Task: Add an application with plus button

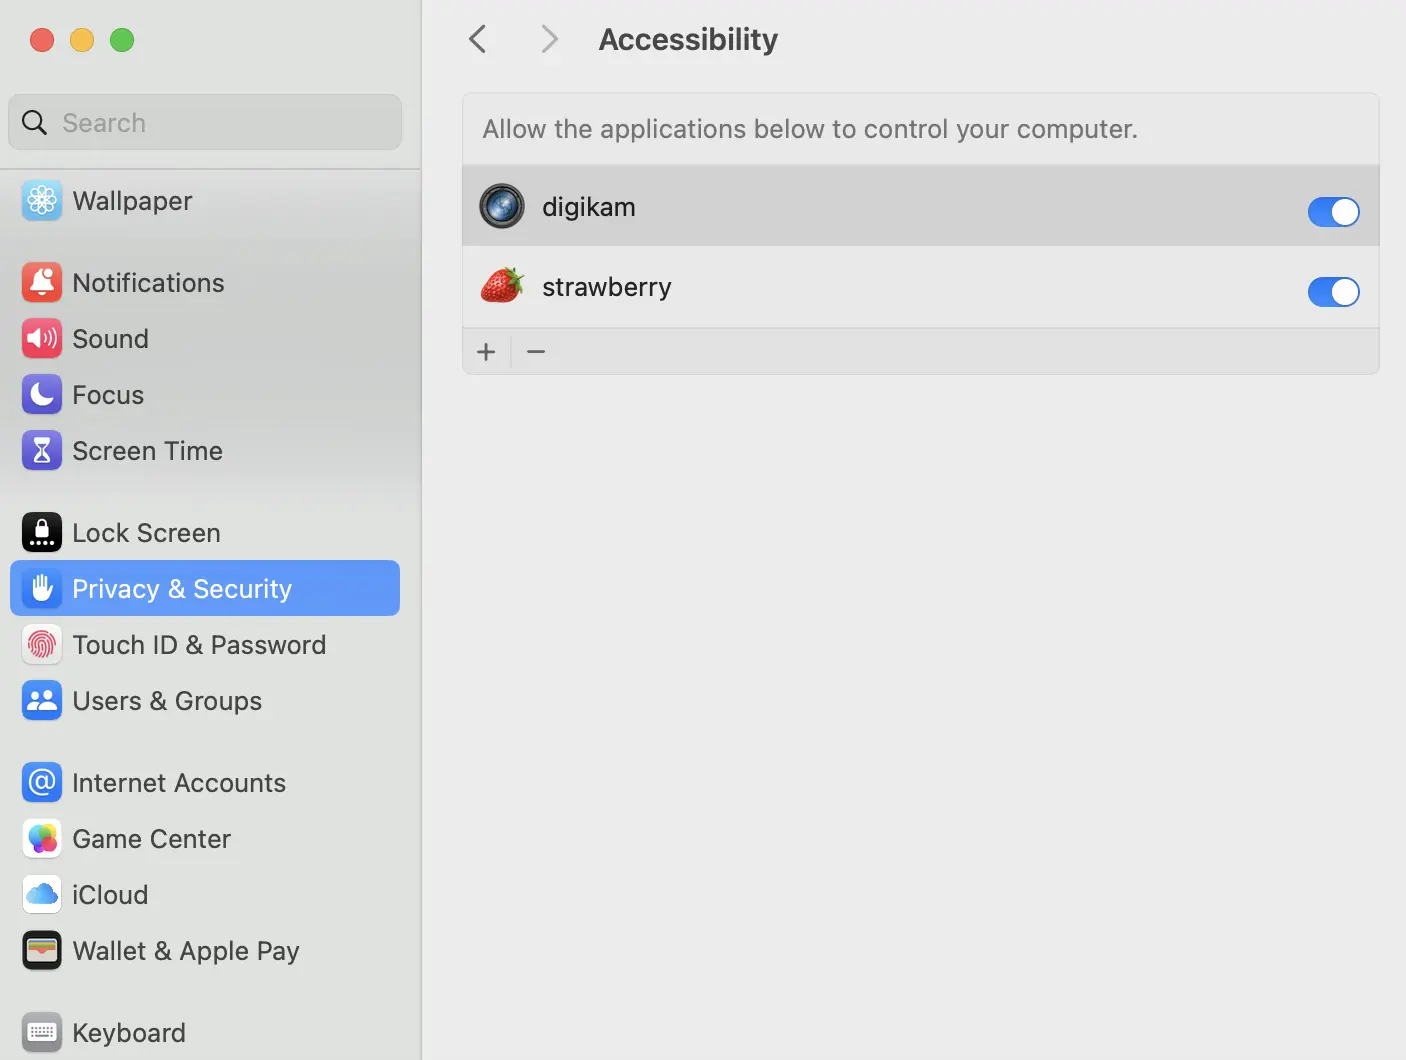Action: [x=487, y=352]
